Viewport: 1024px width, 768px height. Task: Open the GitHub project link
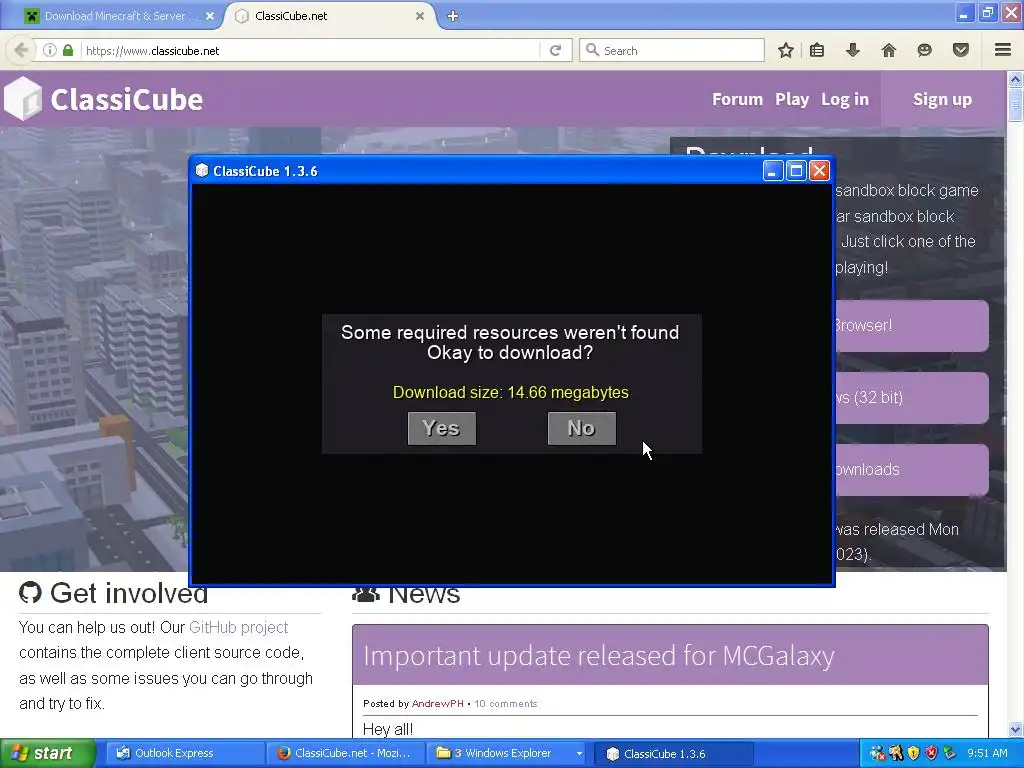tap(238, 627)
